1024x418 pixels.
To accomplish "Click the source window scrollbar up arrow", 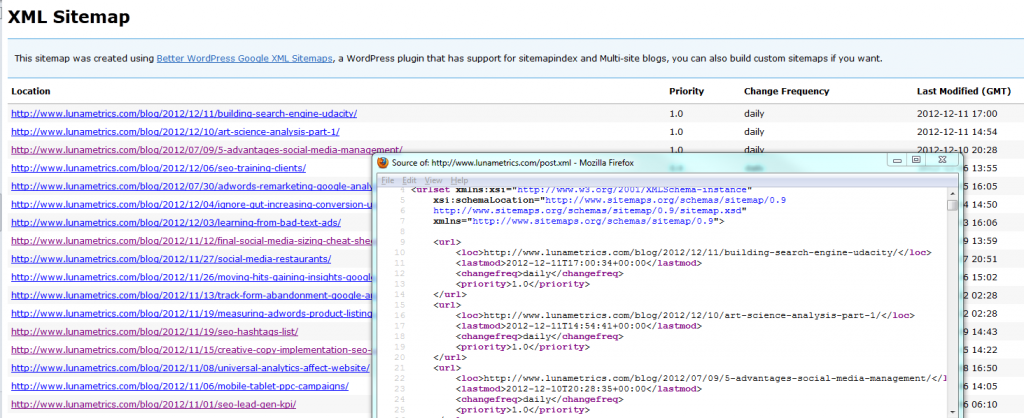I will point(953,194).
